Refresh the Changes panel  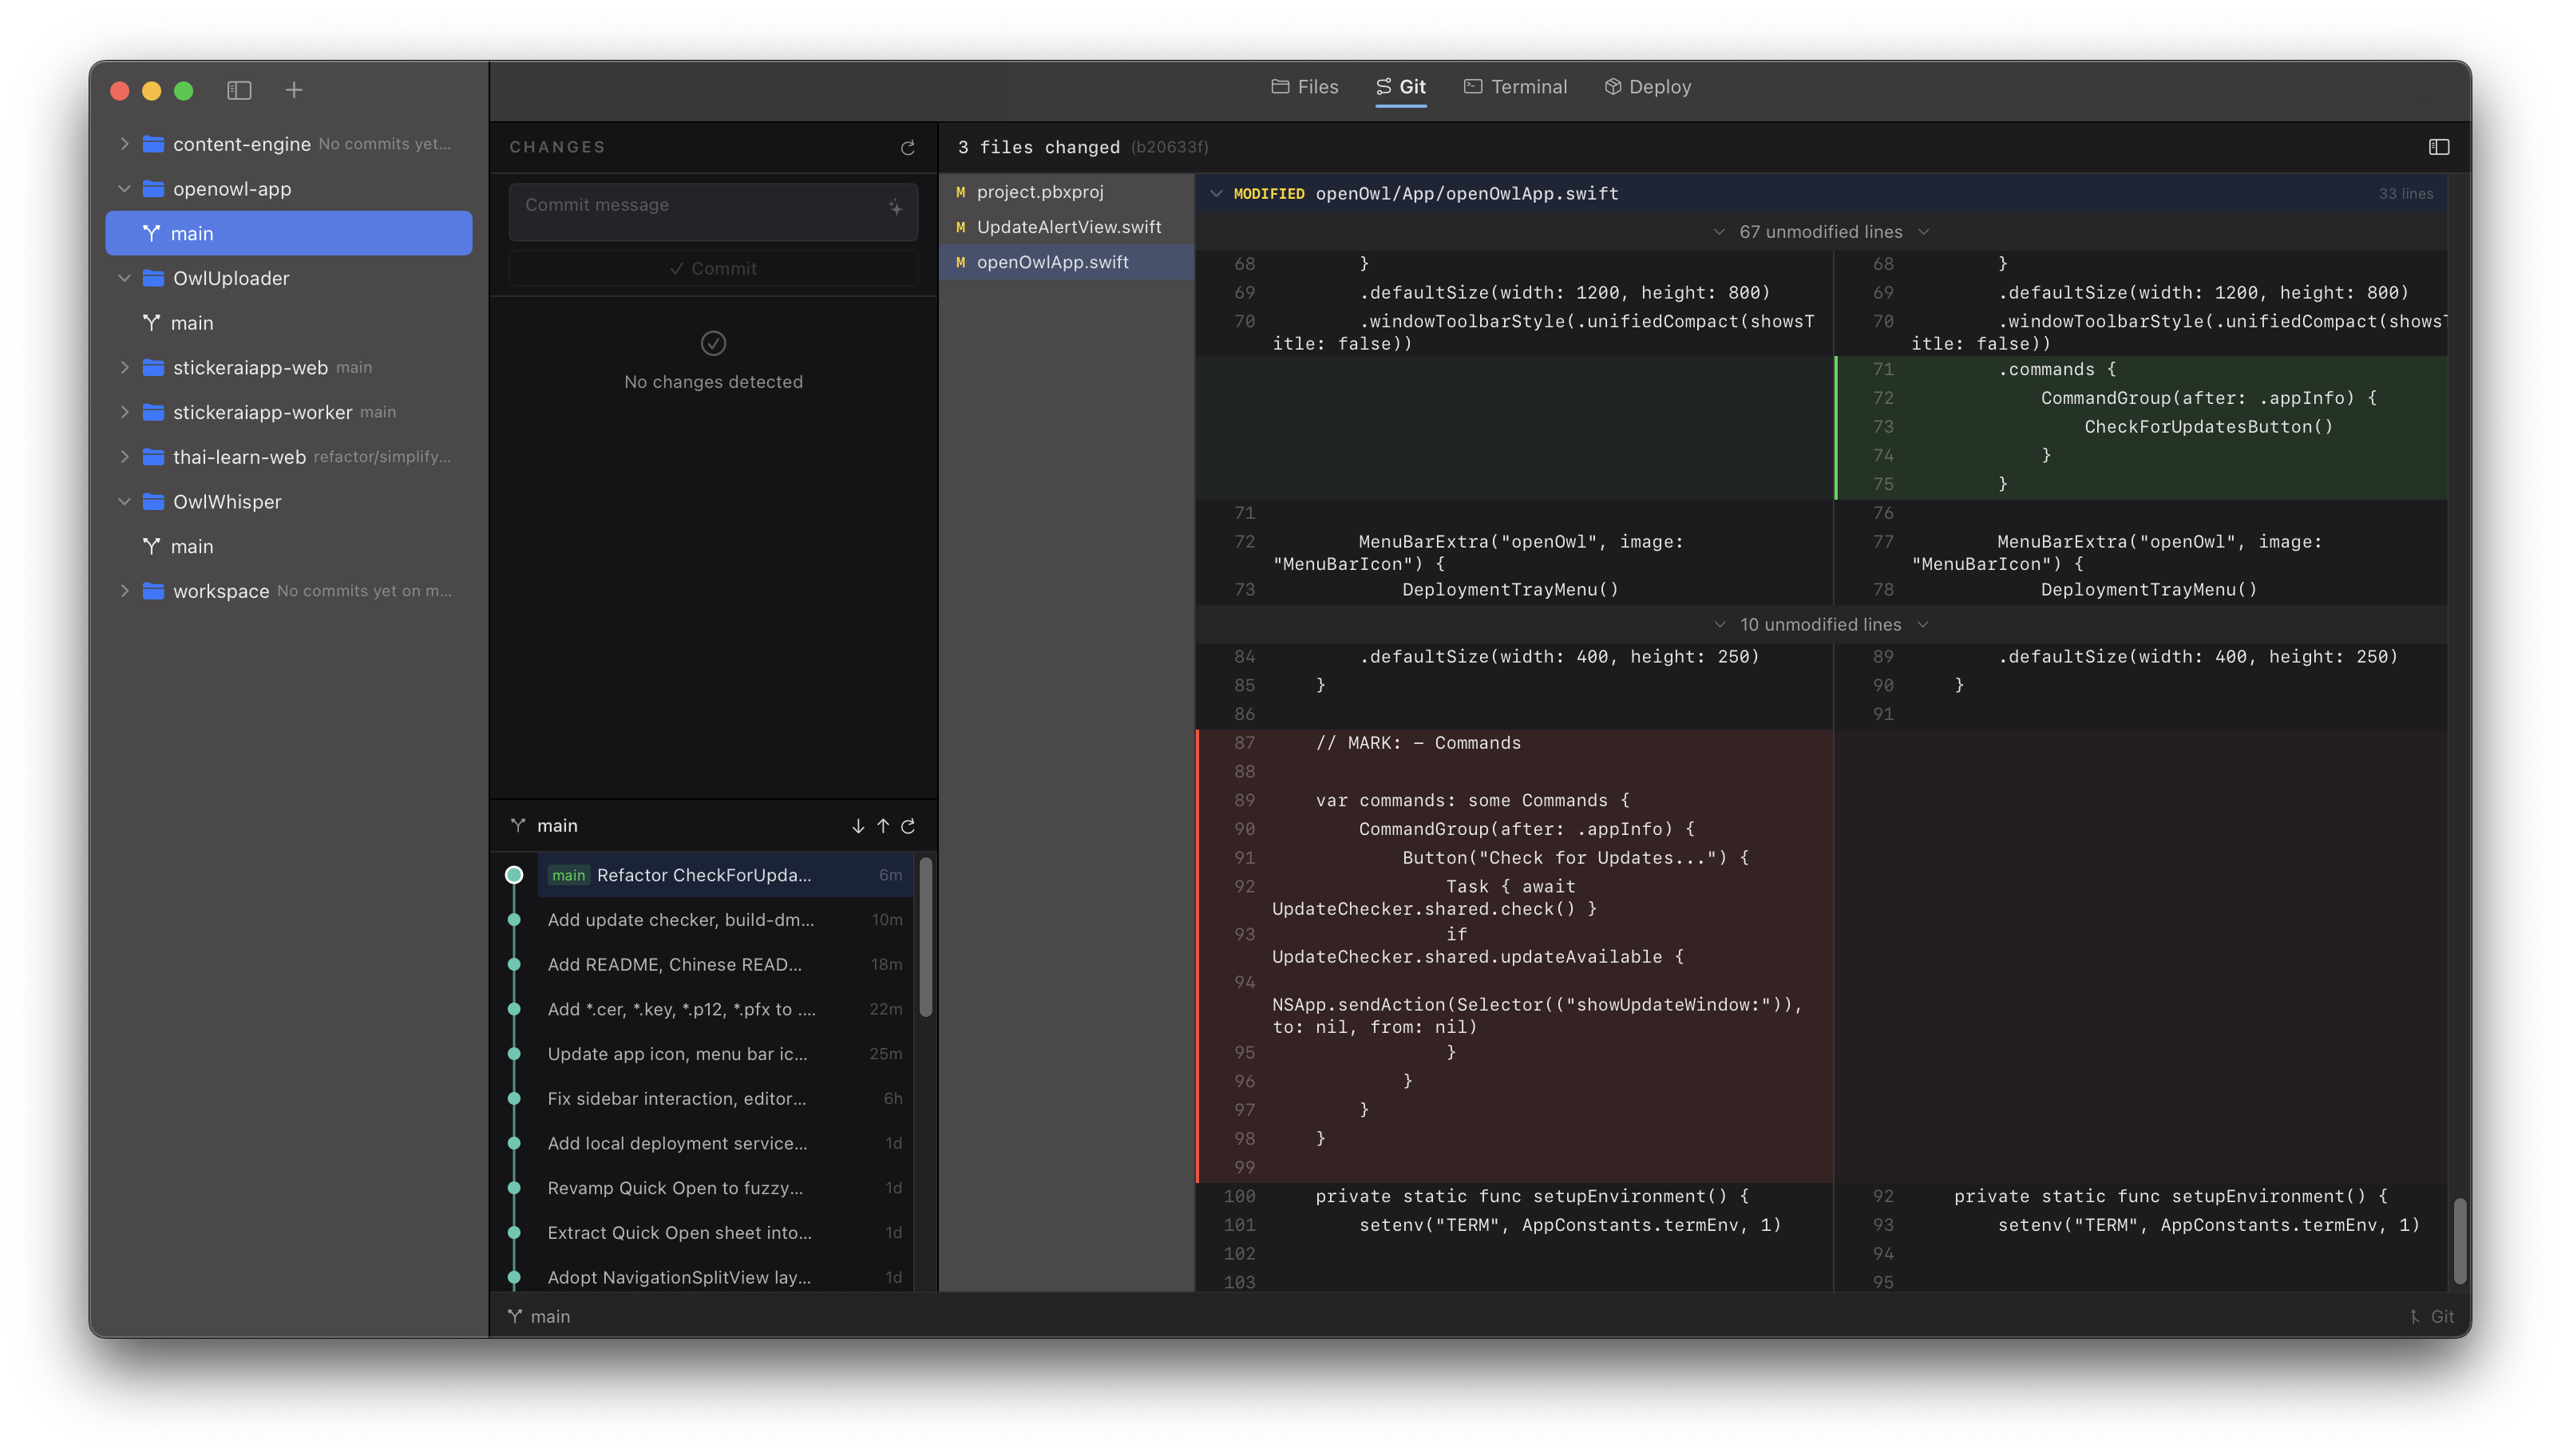tap(907, 148)
